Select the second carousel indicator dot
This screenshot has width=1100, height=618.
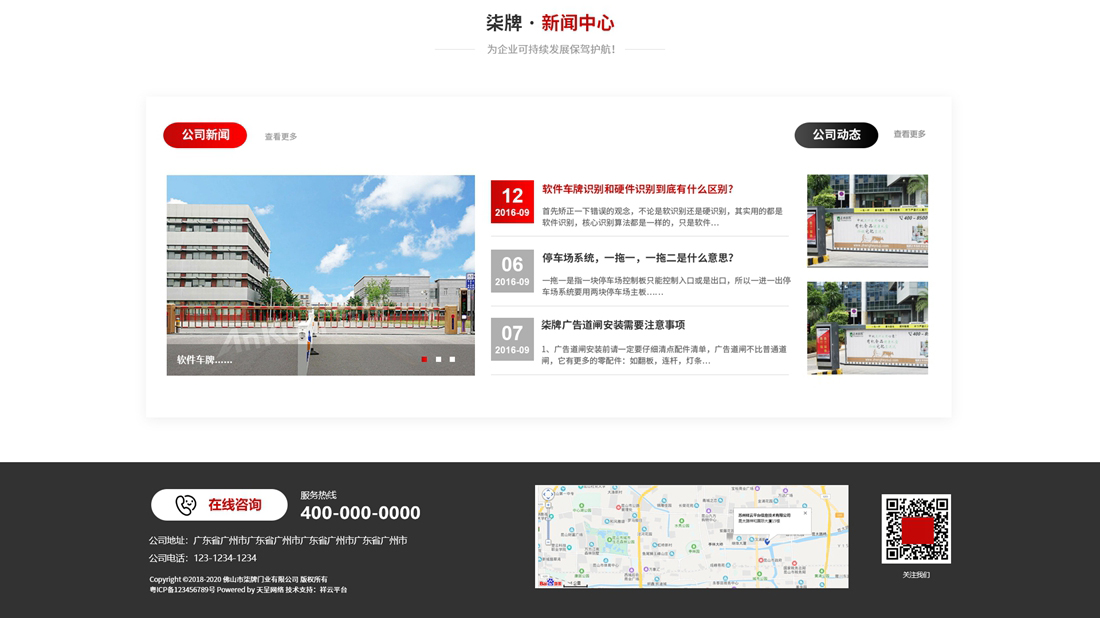[438, 359]
